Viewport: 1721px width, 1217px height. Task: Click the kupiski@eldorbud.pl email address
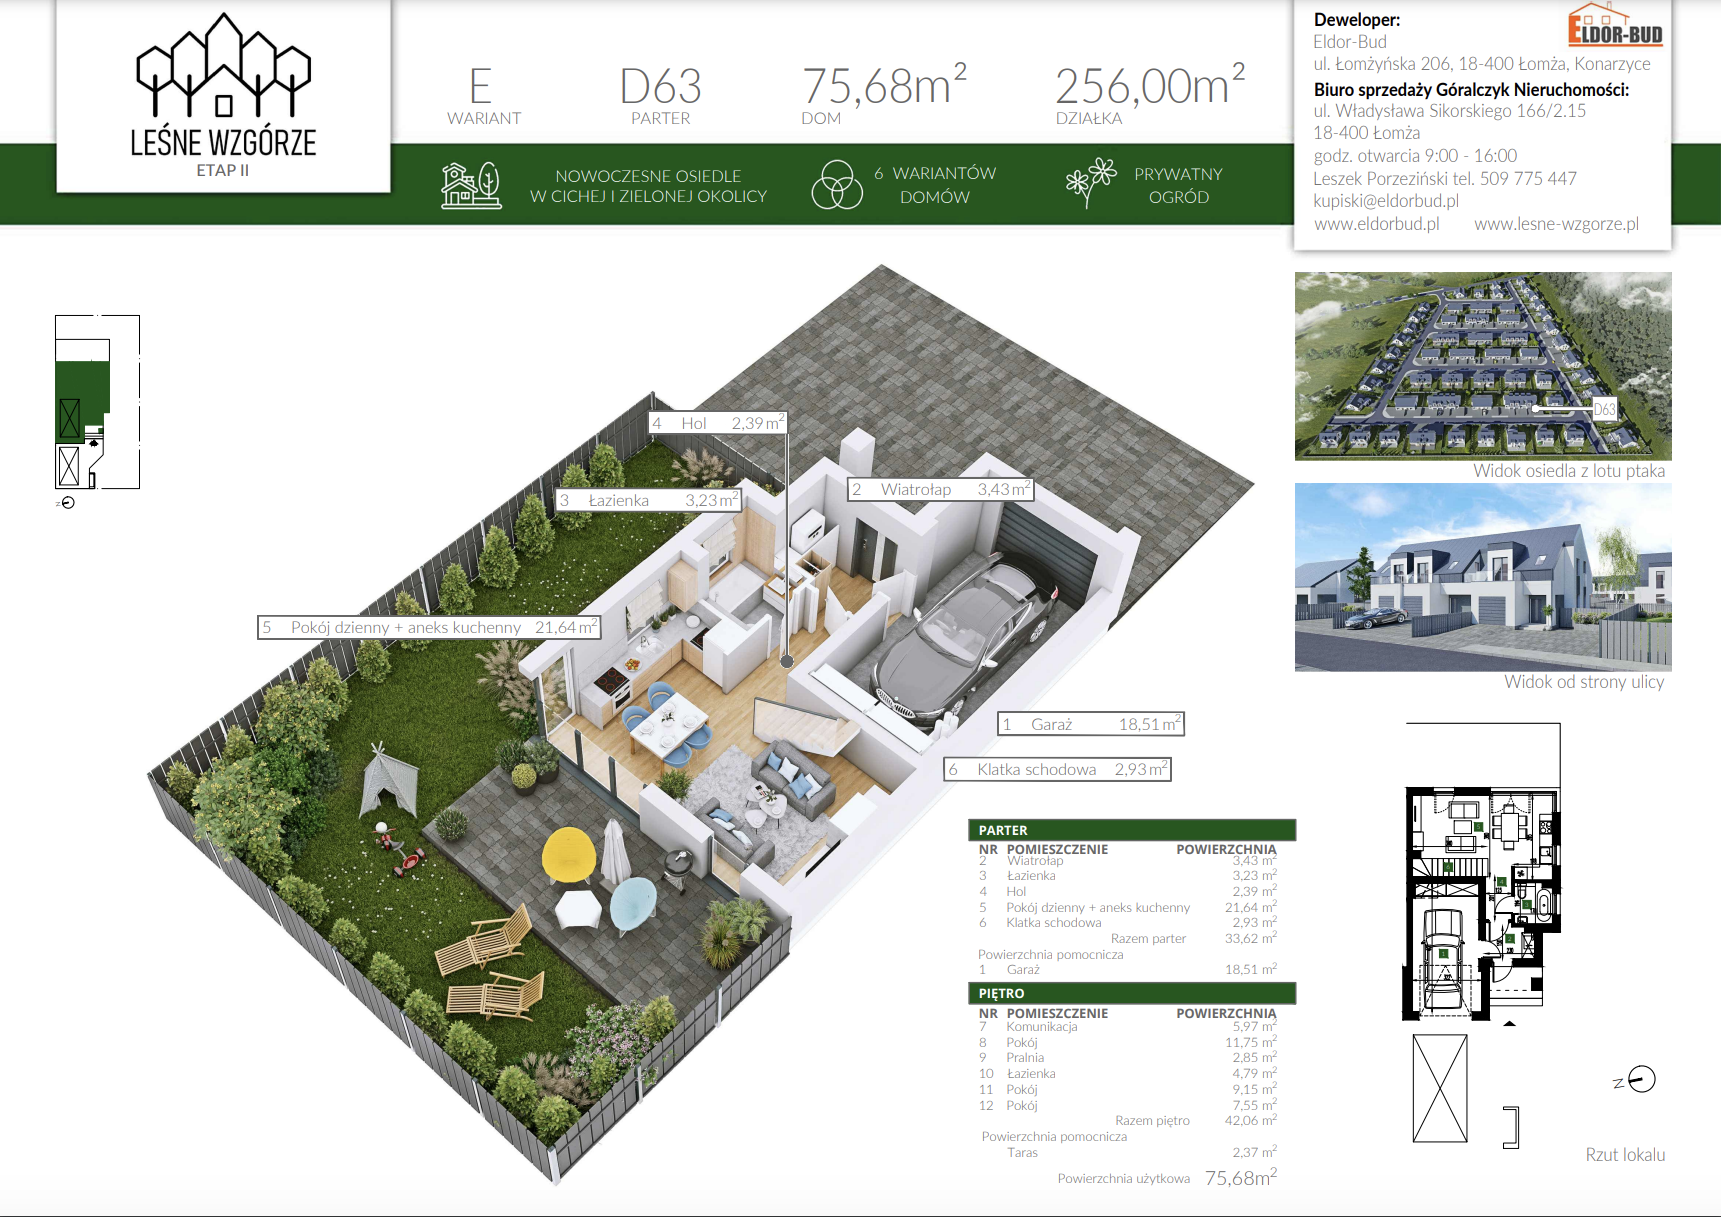[1385, 201]
